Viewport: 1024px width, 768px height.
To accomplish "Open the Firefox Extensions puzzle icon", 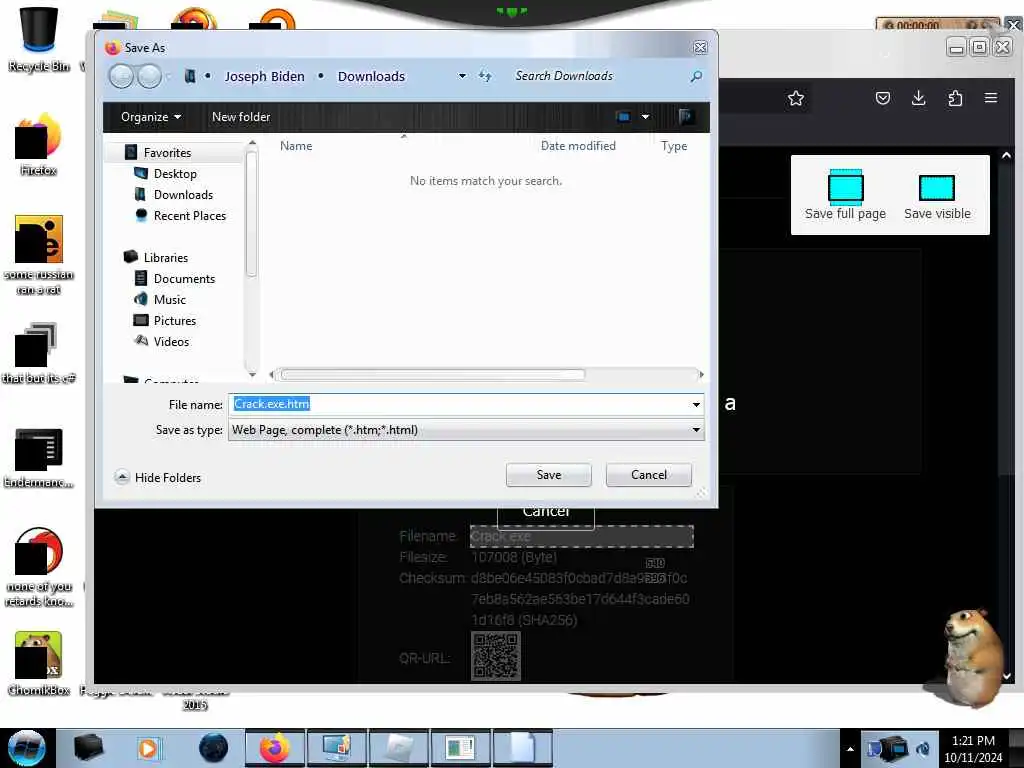I will click(955, 99).
